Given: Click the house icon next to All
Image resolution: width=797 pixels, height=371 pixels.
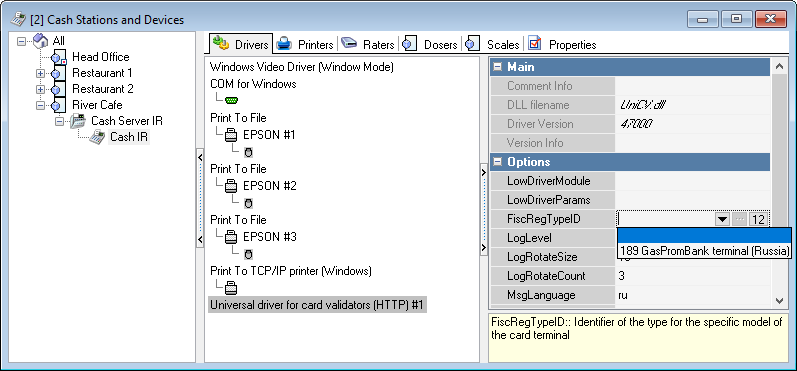Looking at the screenshot, I should coord(41,41).
